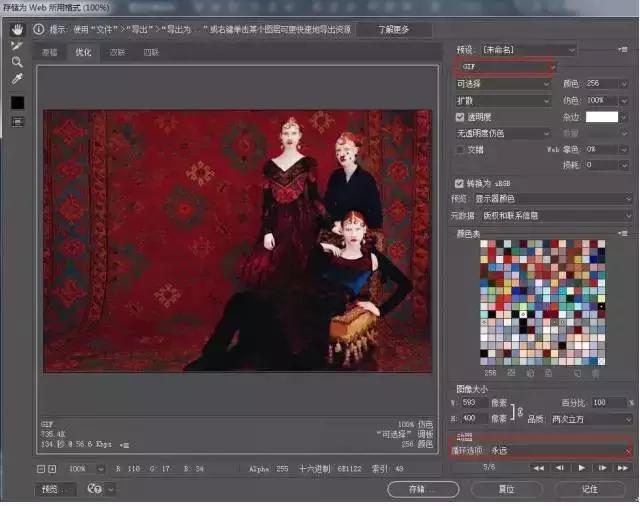This screenshot has width=640, height=506.
Task: Open the GIF file format dropdown
Action: (x=506, y=67)
